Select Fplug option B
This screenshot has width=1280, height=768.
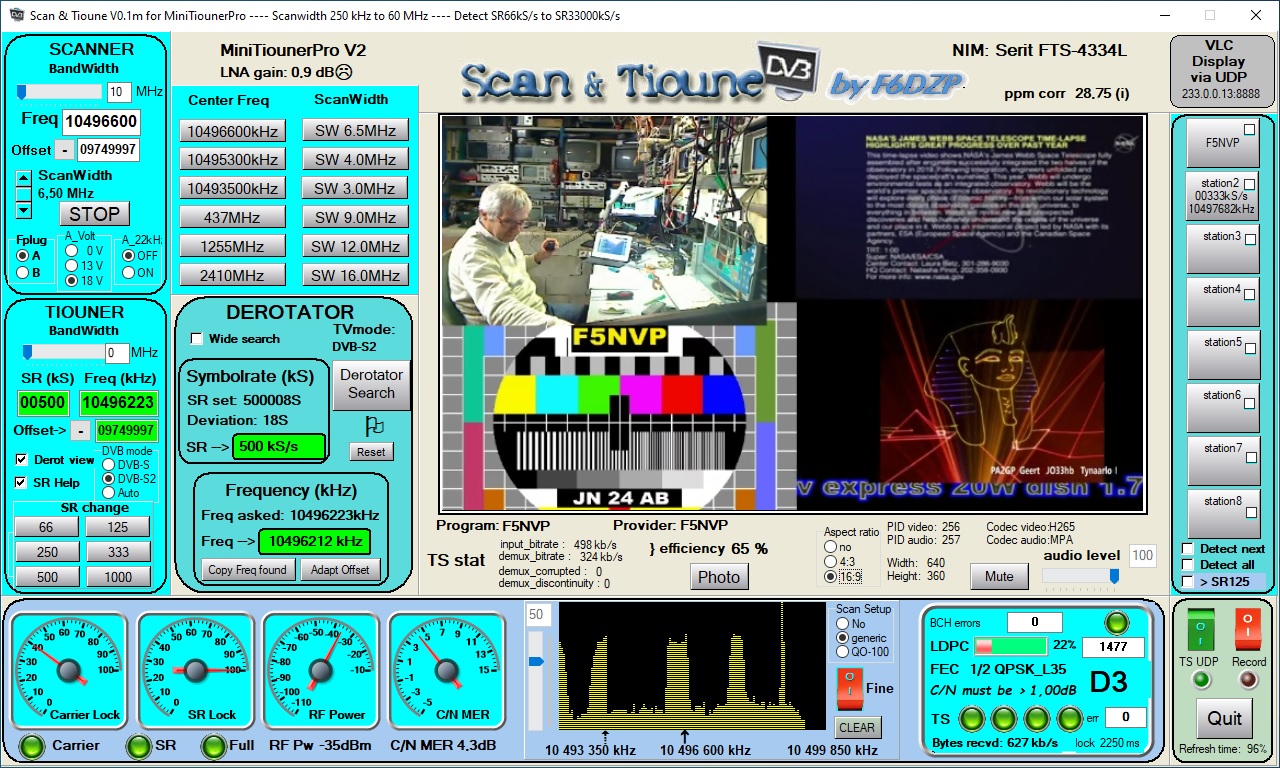pyautogui.click(x=23, y=272)
